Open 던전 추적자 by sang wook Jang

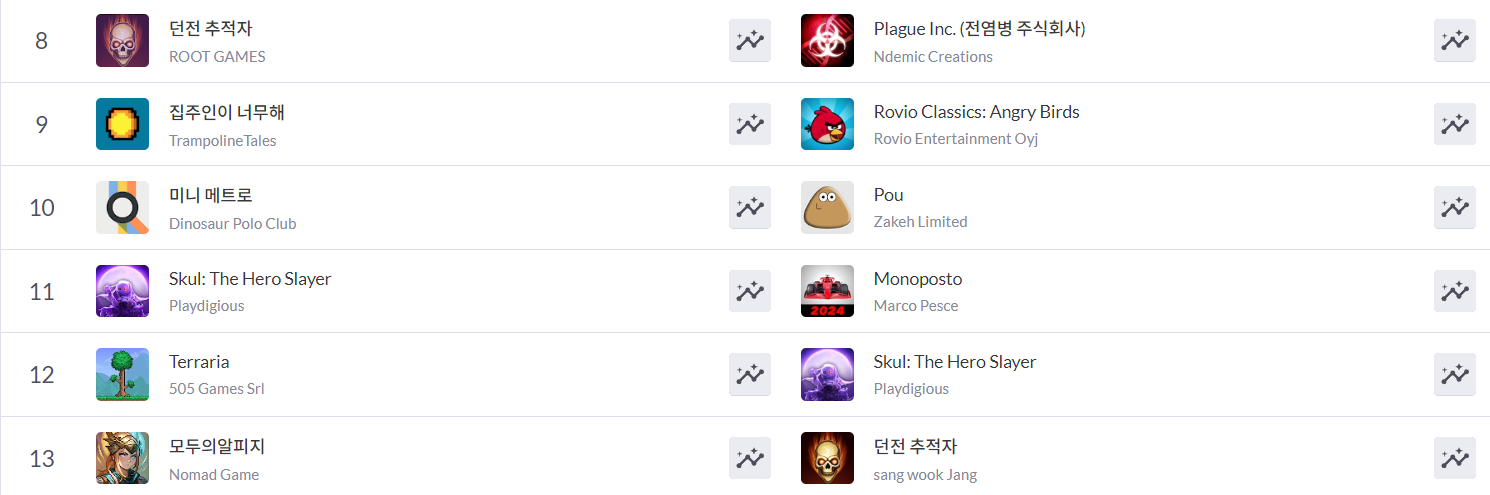tap(915, 446)
